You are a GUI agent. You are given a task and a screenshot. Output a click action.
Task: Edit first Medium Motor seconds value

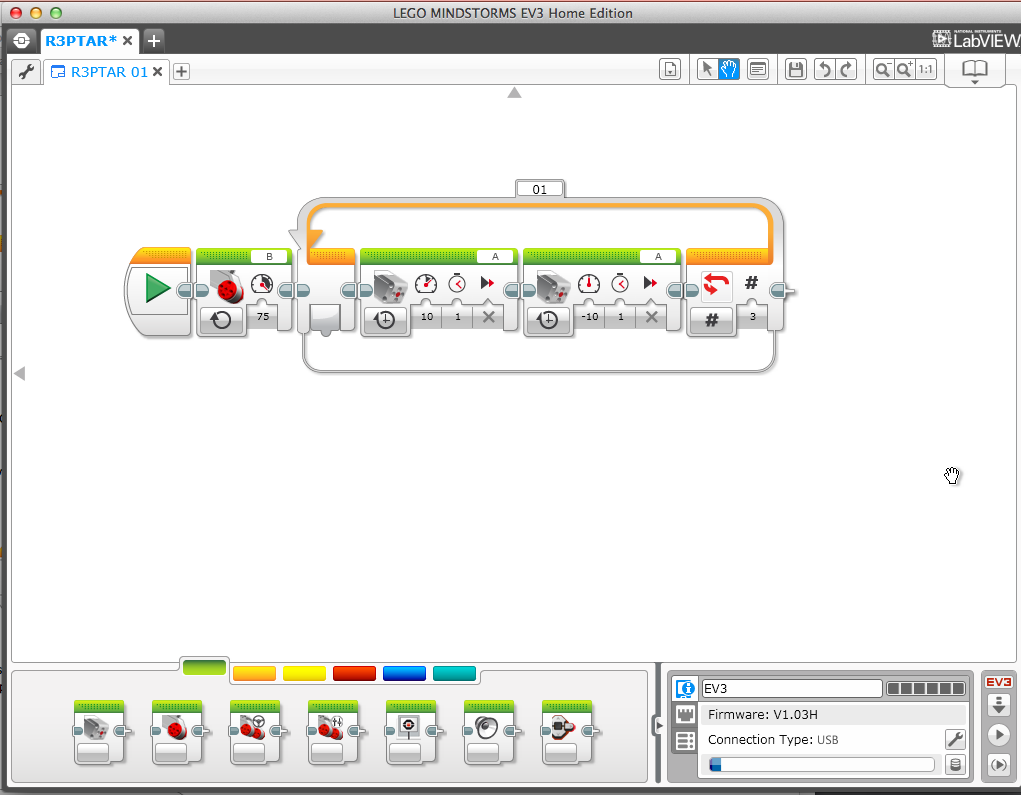[458, 316]
